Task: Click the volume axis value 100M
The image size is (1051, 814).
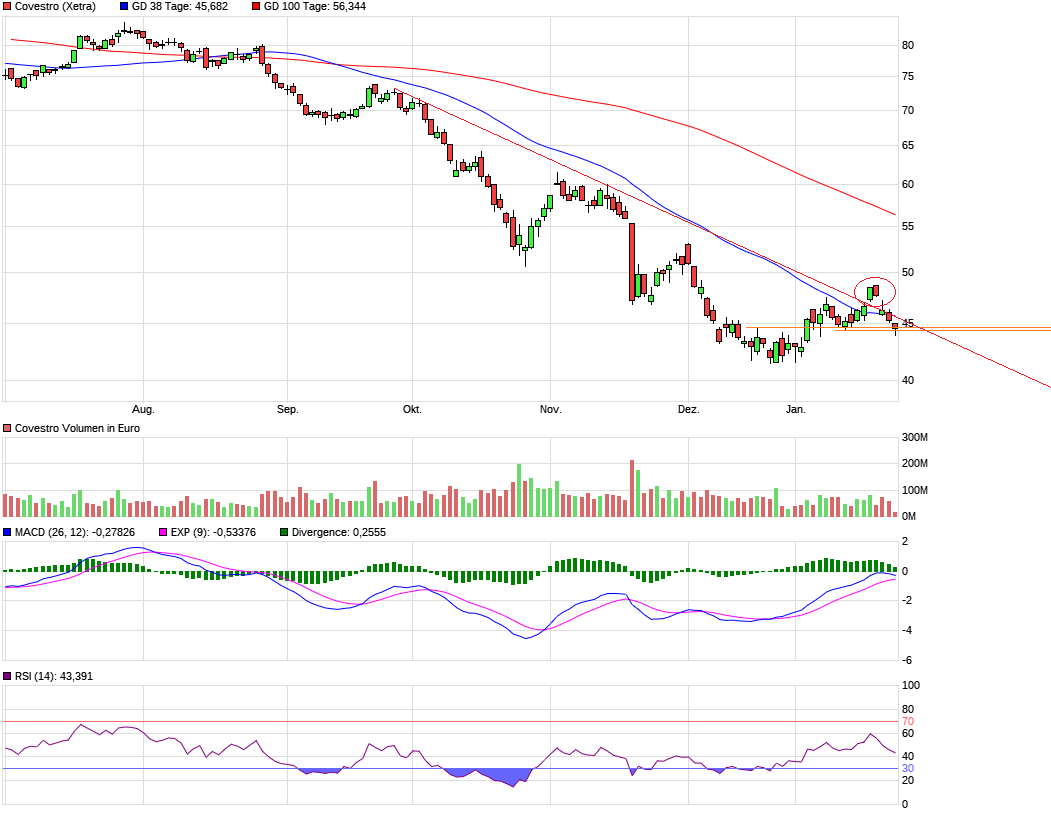Action: click(x=915, y=491)
